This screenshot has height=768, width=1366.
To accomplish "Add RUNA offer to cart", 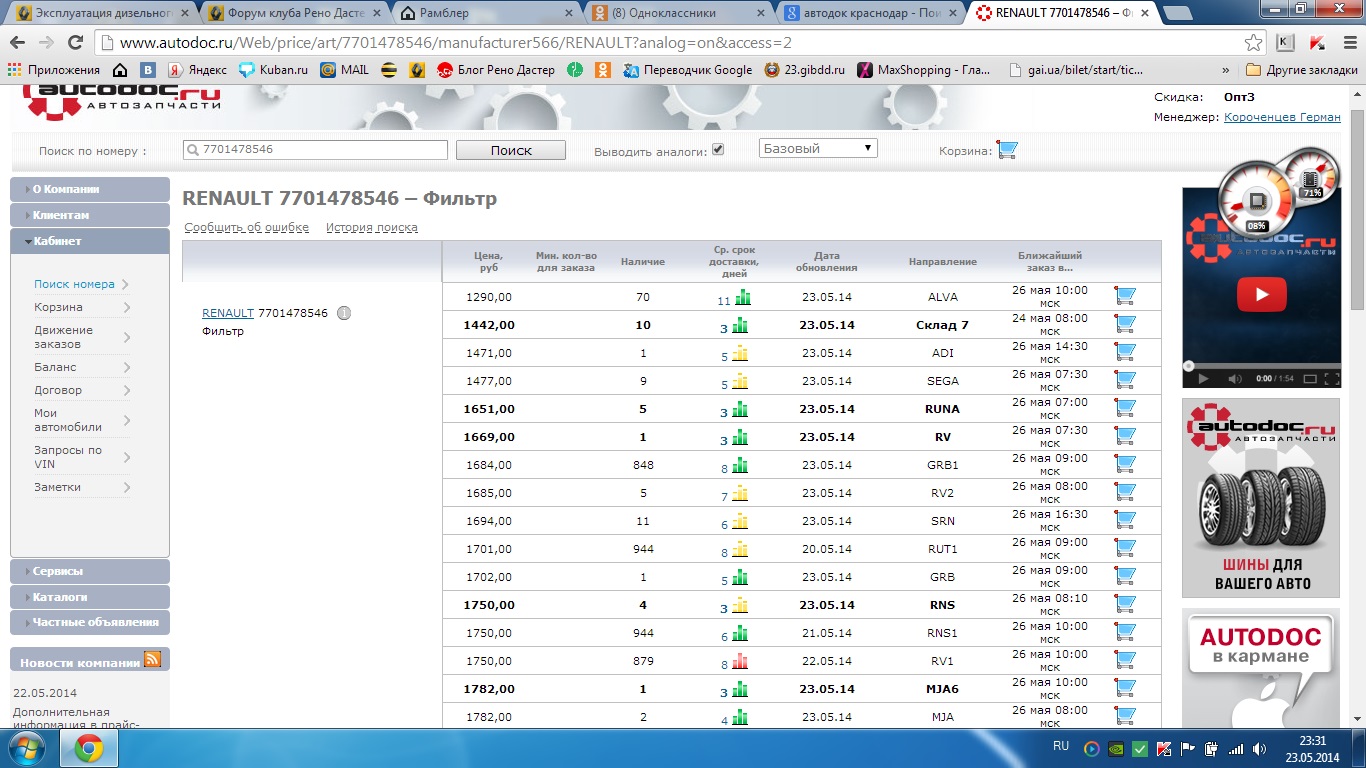I will (x=1125, y=408).
